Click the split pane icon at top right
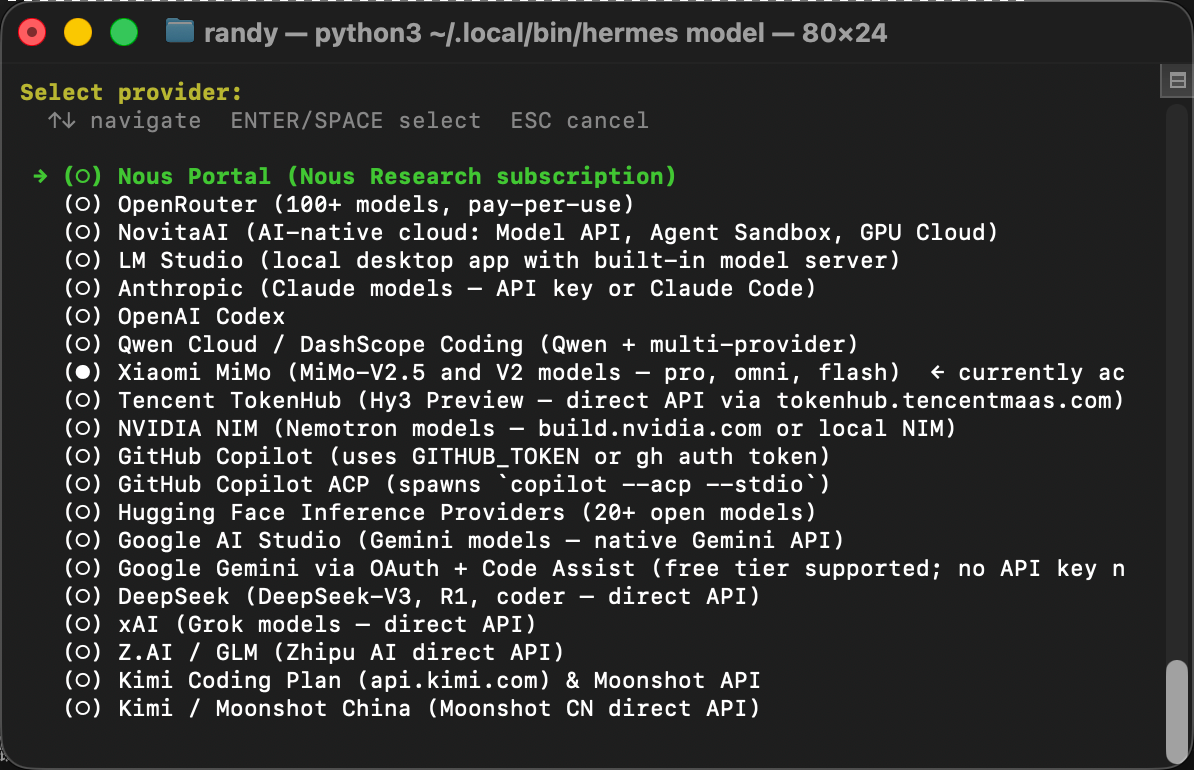Screen dimensions: 1194x770 click(1177, 80)
